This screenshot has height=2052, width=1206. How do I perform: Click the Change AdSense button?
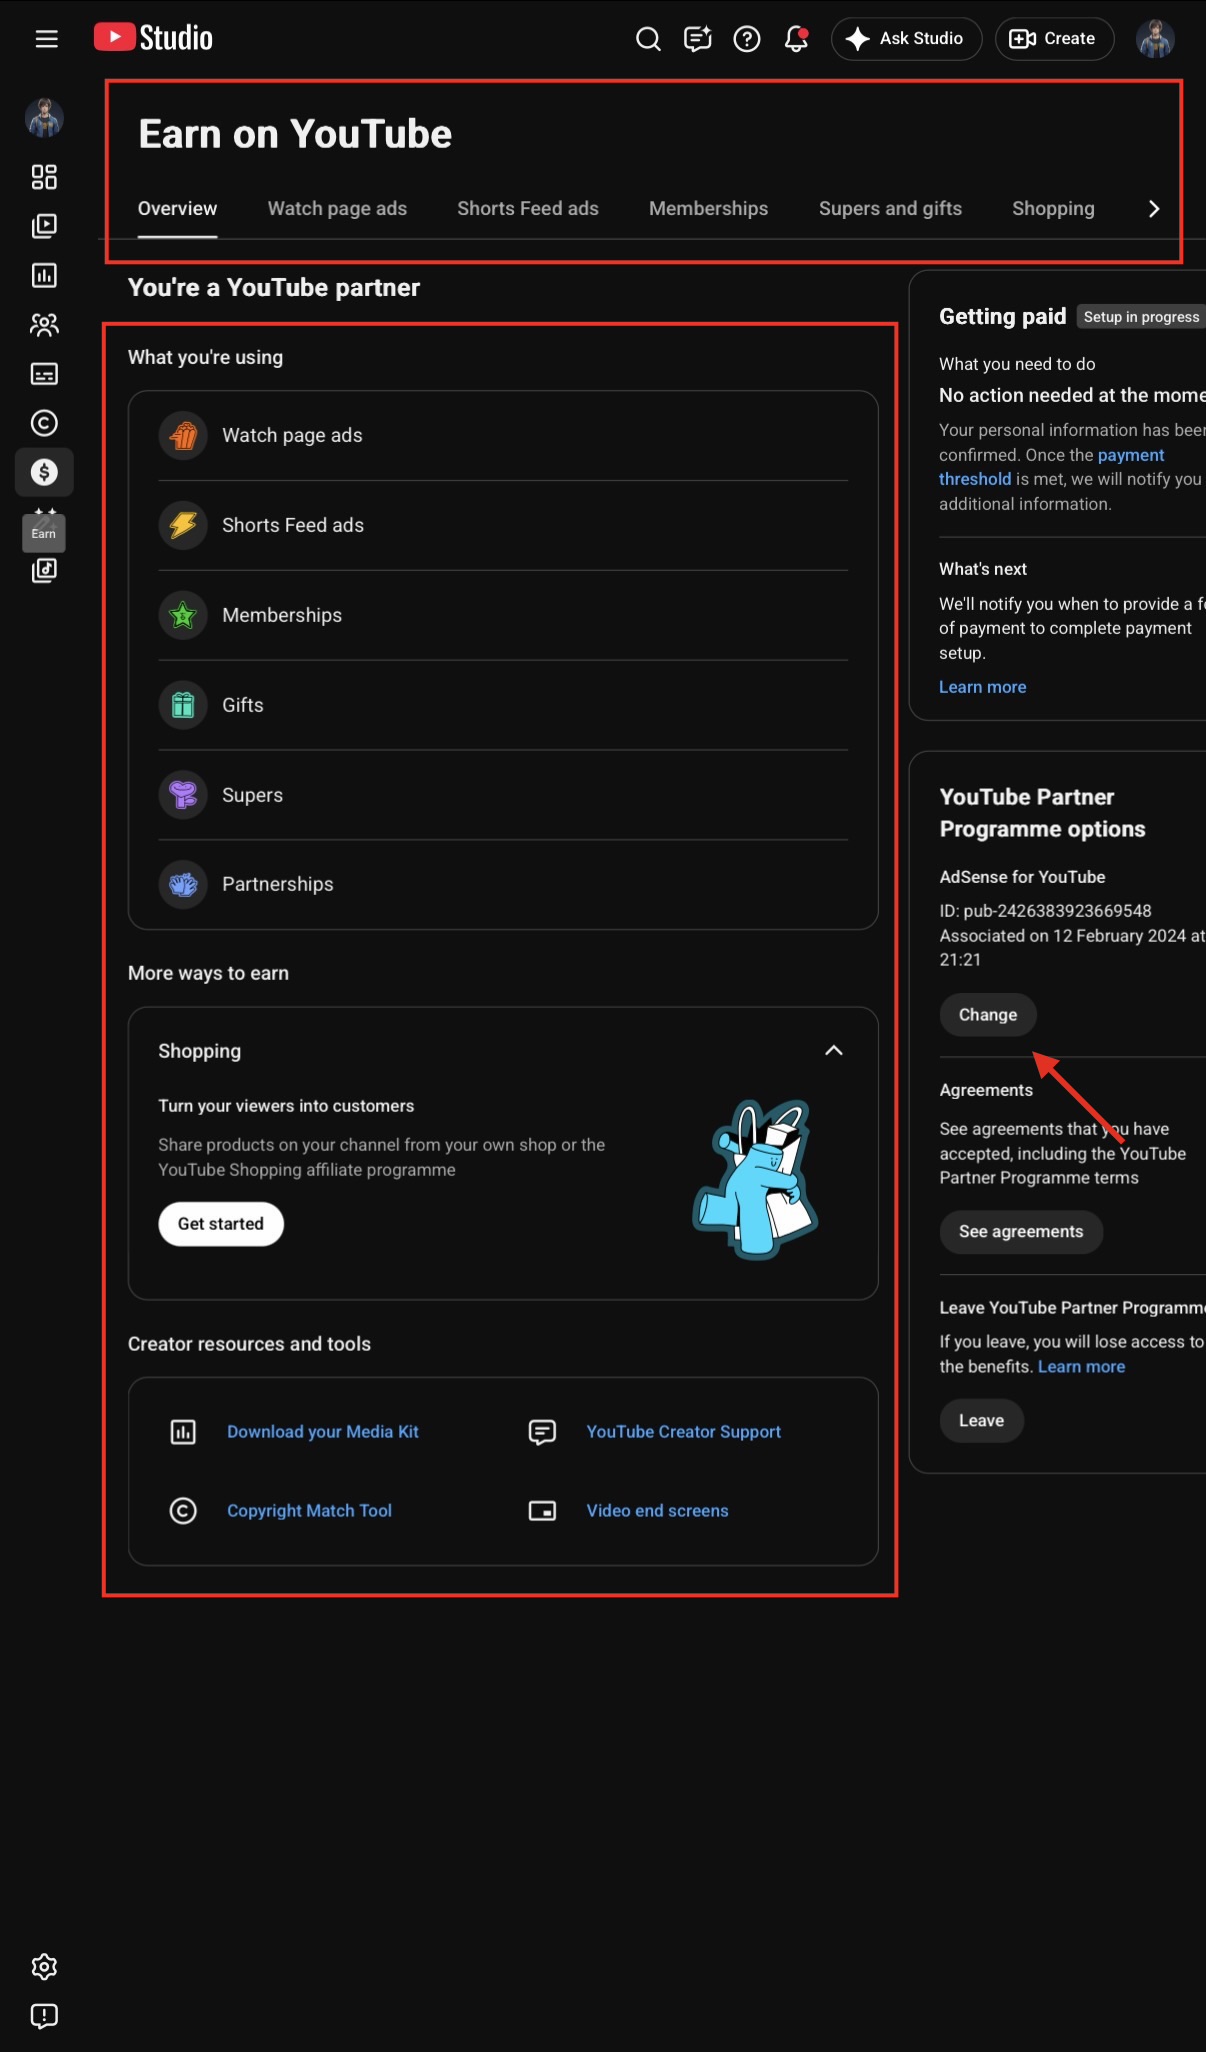[988, 1015]
